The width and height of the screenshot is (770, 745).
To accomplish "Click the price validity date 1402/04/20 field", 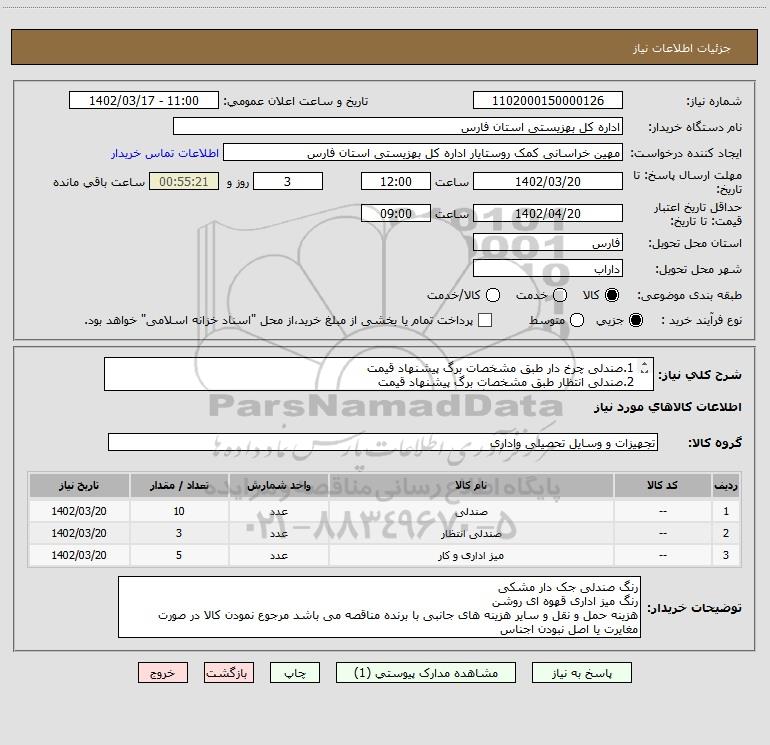I will (x=548, y=214).
